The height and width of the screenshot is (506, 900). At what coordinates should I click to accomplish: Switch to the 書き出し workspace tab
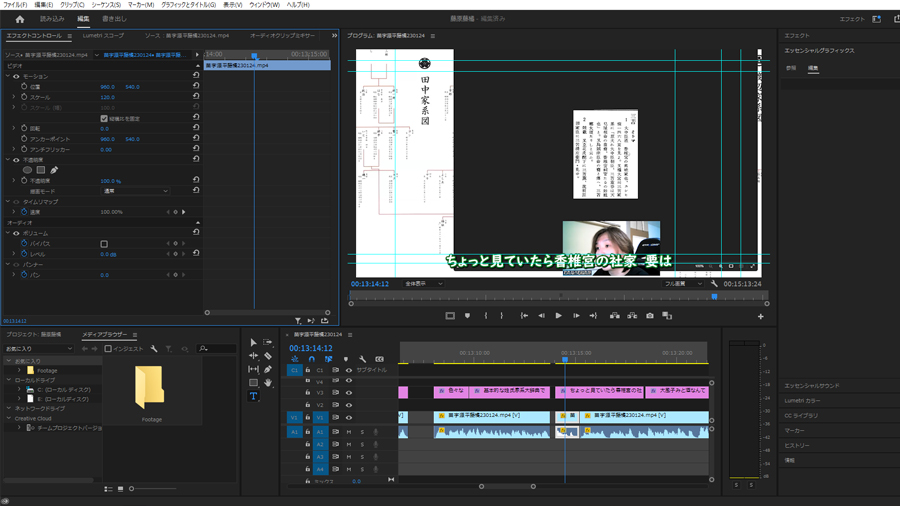point(114,19)
